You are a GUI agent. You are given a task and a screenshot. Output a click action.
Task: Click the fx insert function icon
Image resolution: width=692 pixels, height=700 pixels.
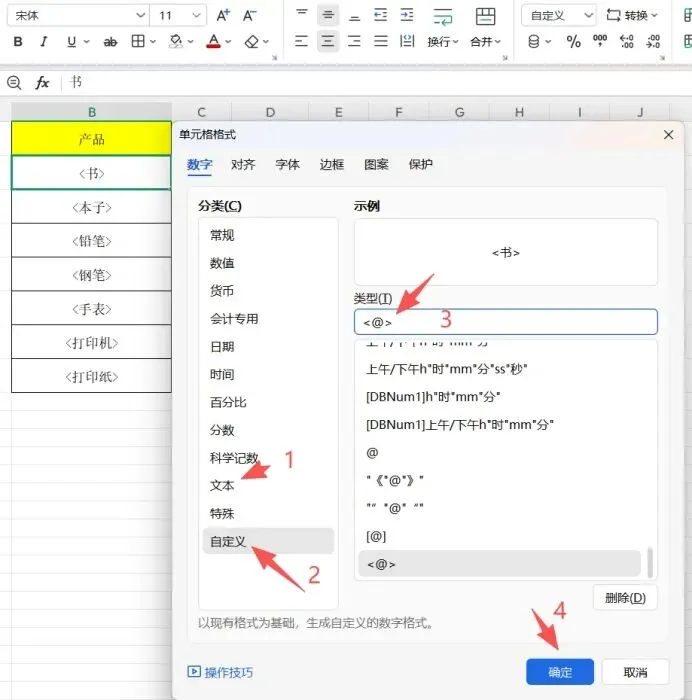click(x=42, y=83)
